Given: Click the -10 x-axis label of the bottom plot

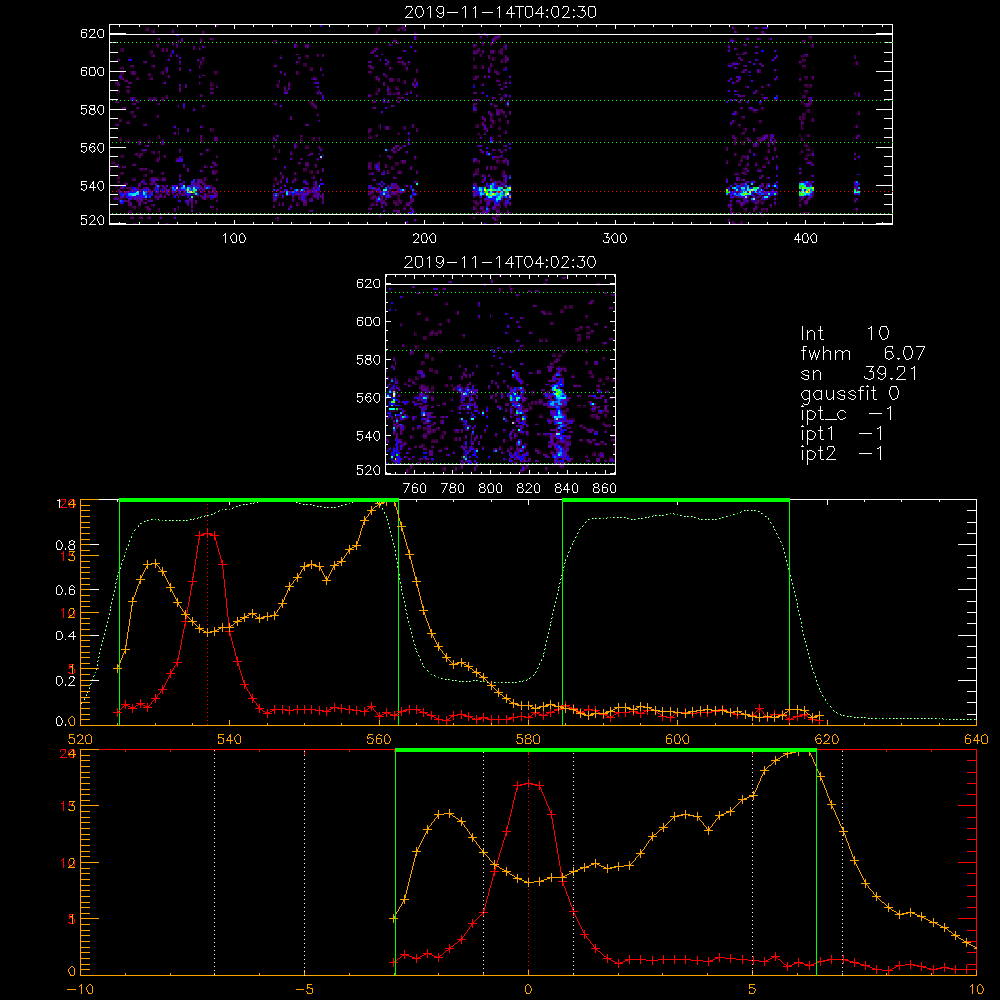Looking at the screenshot, I should click(80, 990).
